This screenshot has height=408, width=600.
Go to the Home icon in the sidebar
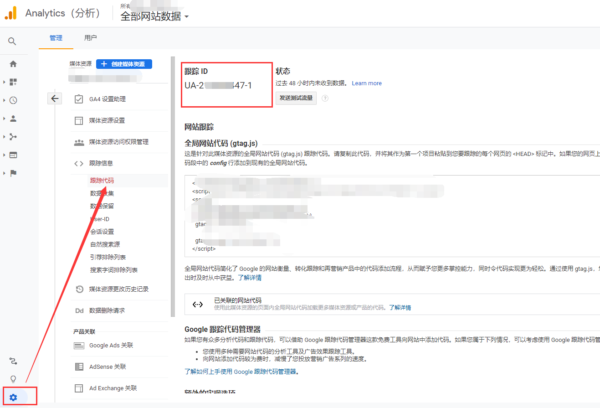click(13, 64)
